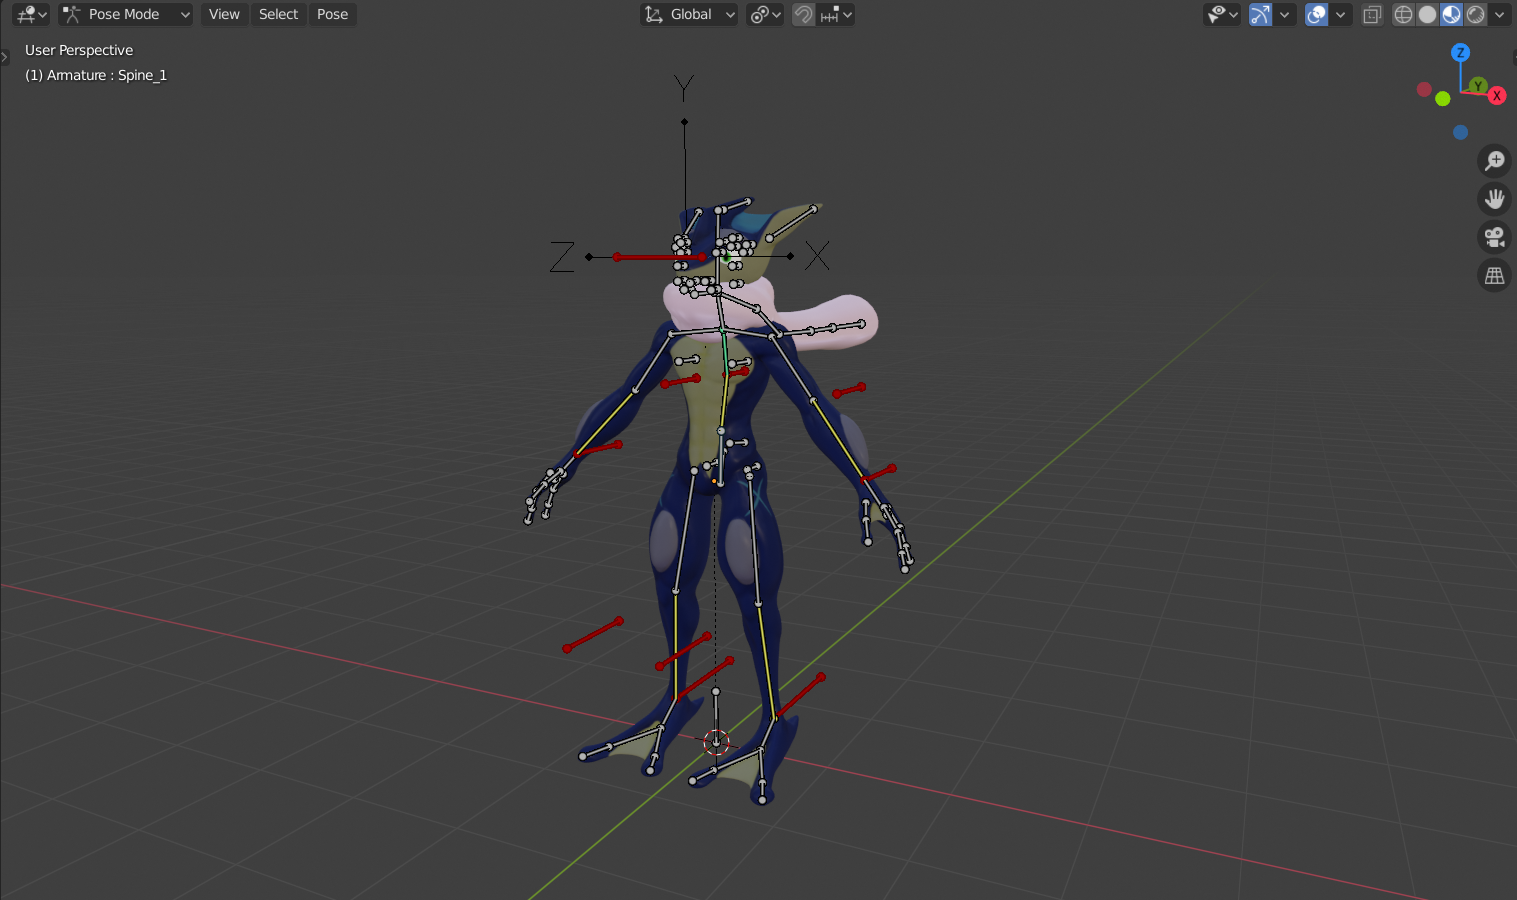Select rendered viewport shading
This screenshot has height=900, width=1517.
tap(1475, 14)
